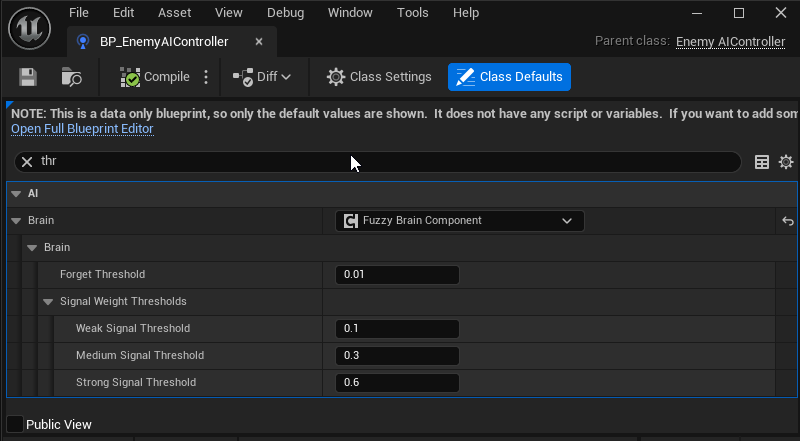Collapse the top-level Brain property row

click(16, 221)
